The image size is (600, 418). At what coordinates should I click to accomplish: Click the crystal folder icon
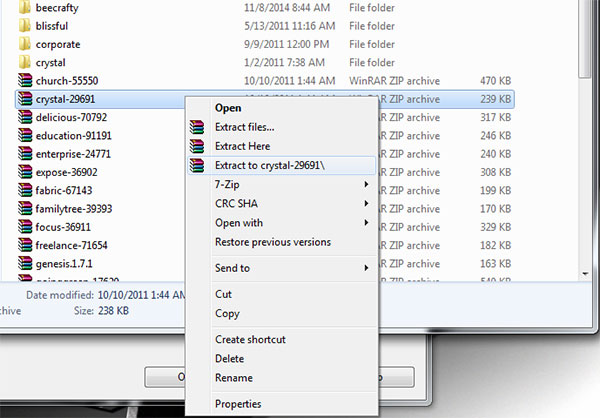click(25, 62)
